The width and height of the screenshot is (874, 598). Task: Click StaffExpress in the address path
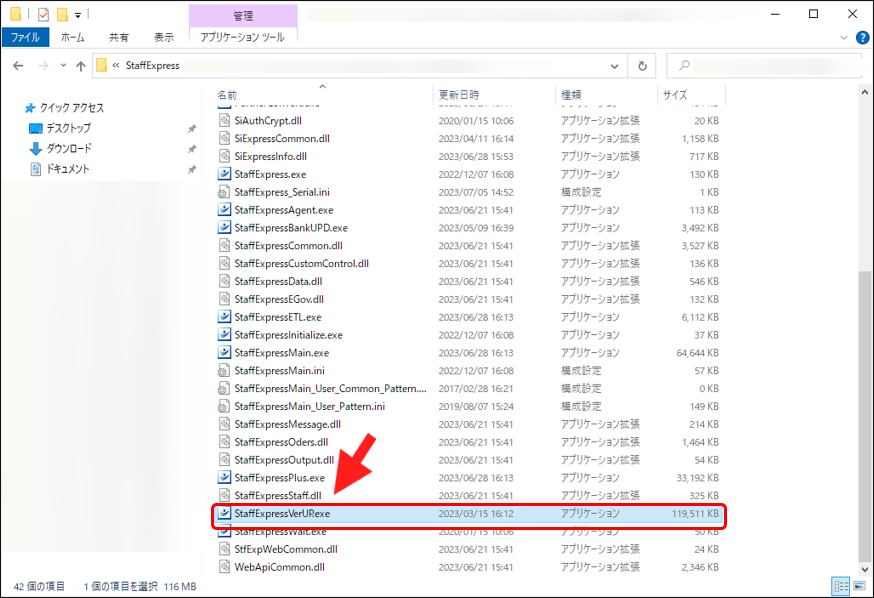153,65
